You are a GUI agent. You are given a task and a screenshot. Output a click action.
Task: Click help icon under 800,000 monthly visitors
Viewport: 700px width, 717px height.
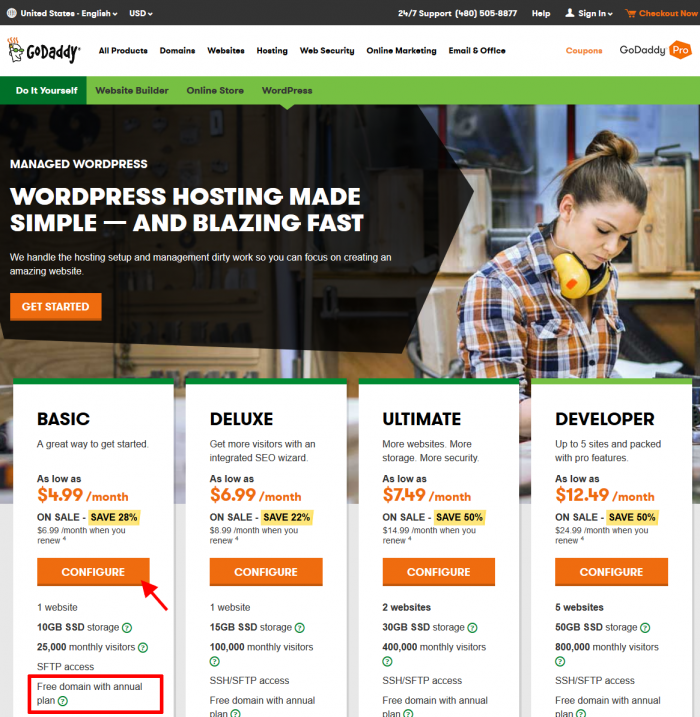pos(560,661)
